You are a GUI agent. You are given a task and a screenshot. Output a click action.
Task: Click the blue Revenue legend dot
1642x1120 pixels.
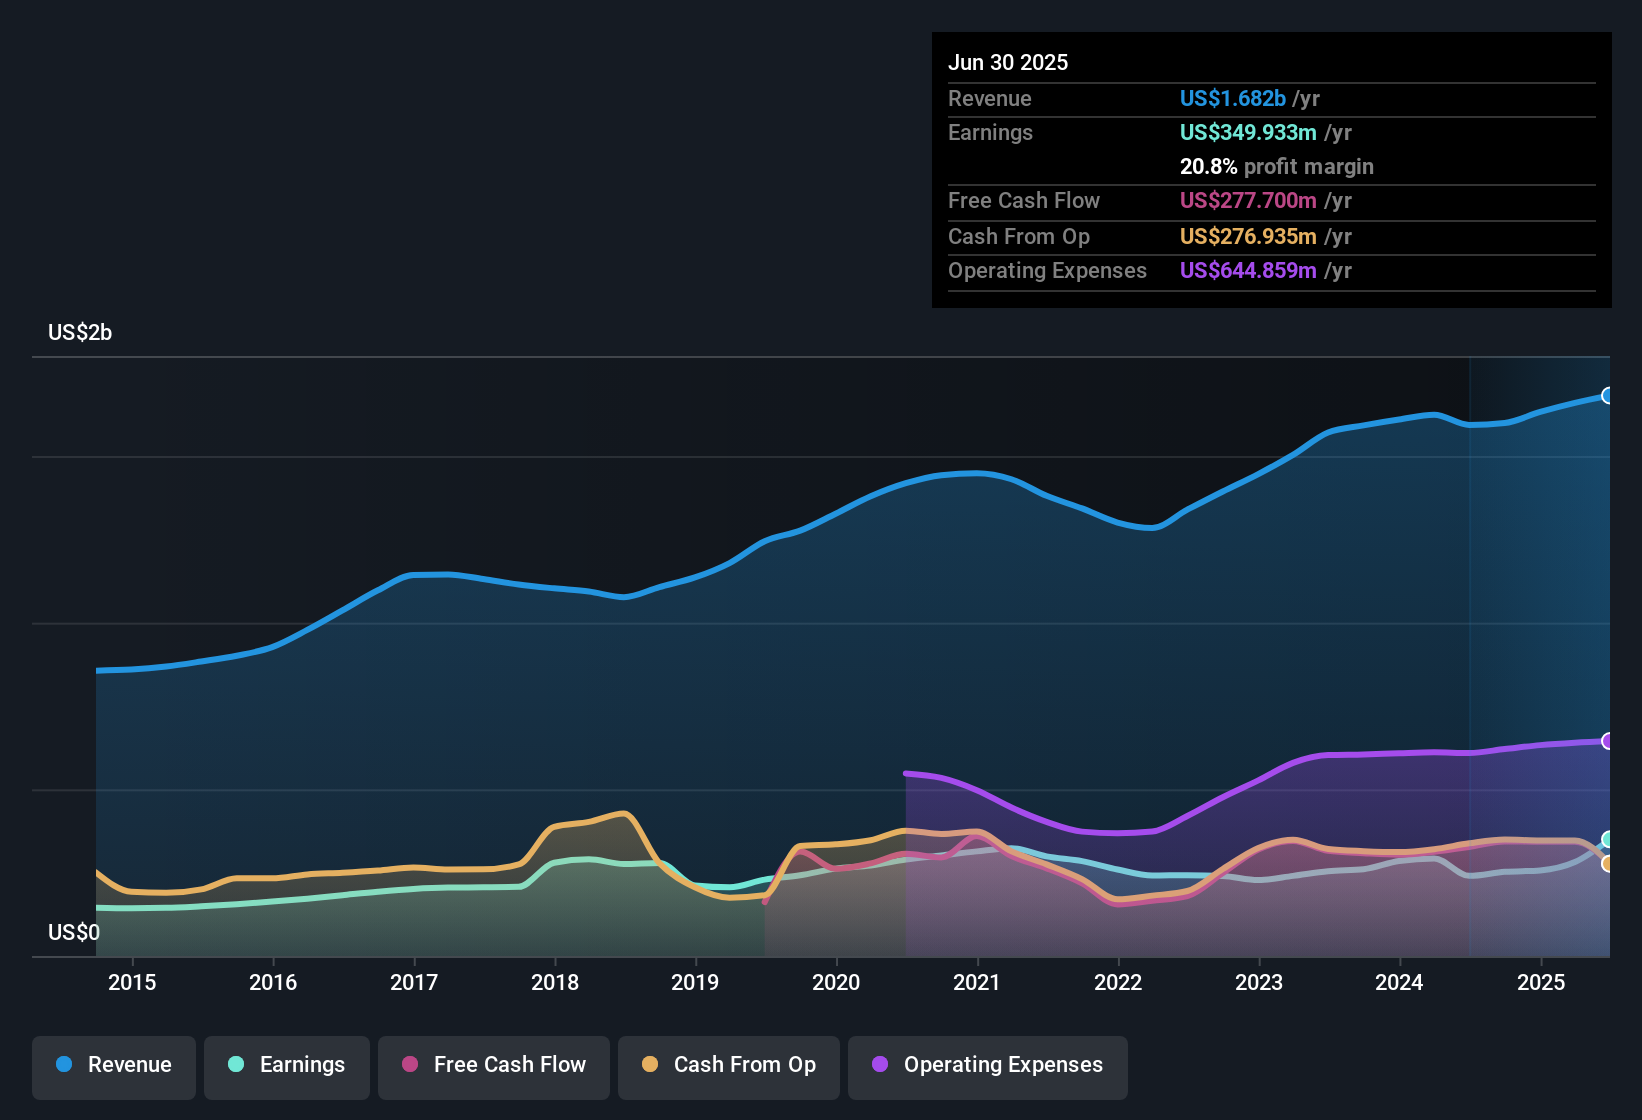[x=64, y=1064]
